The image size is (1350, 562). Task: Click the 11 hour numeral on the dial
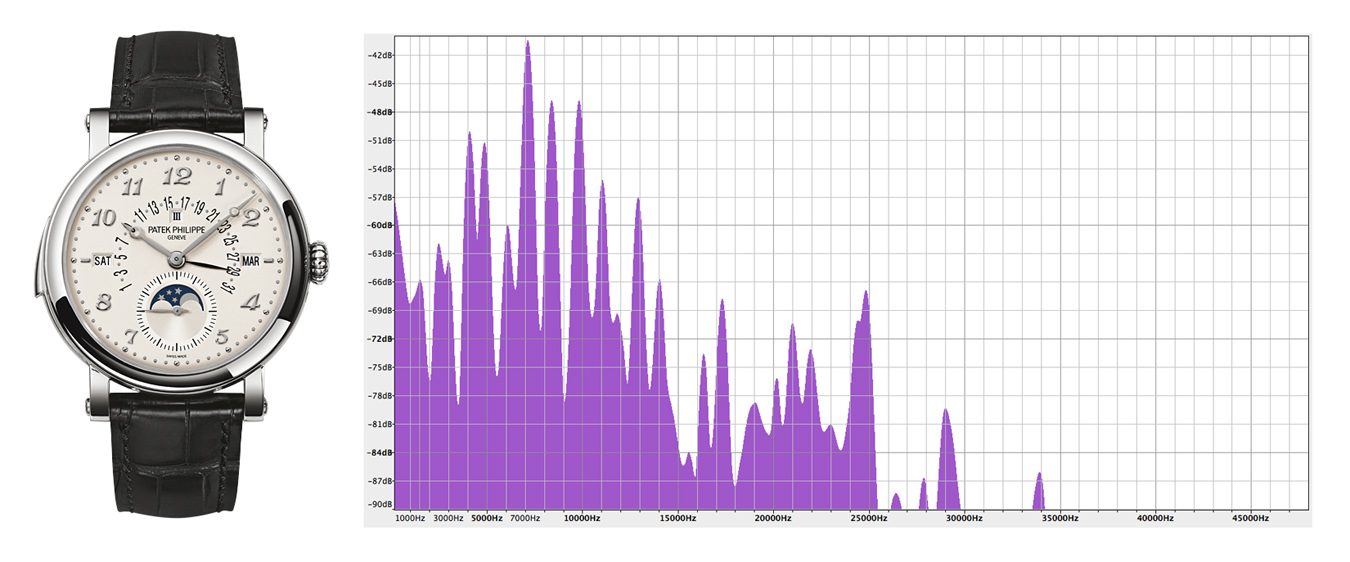tap(132, 186)
